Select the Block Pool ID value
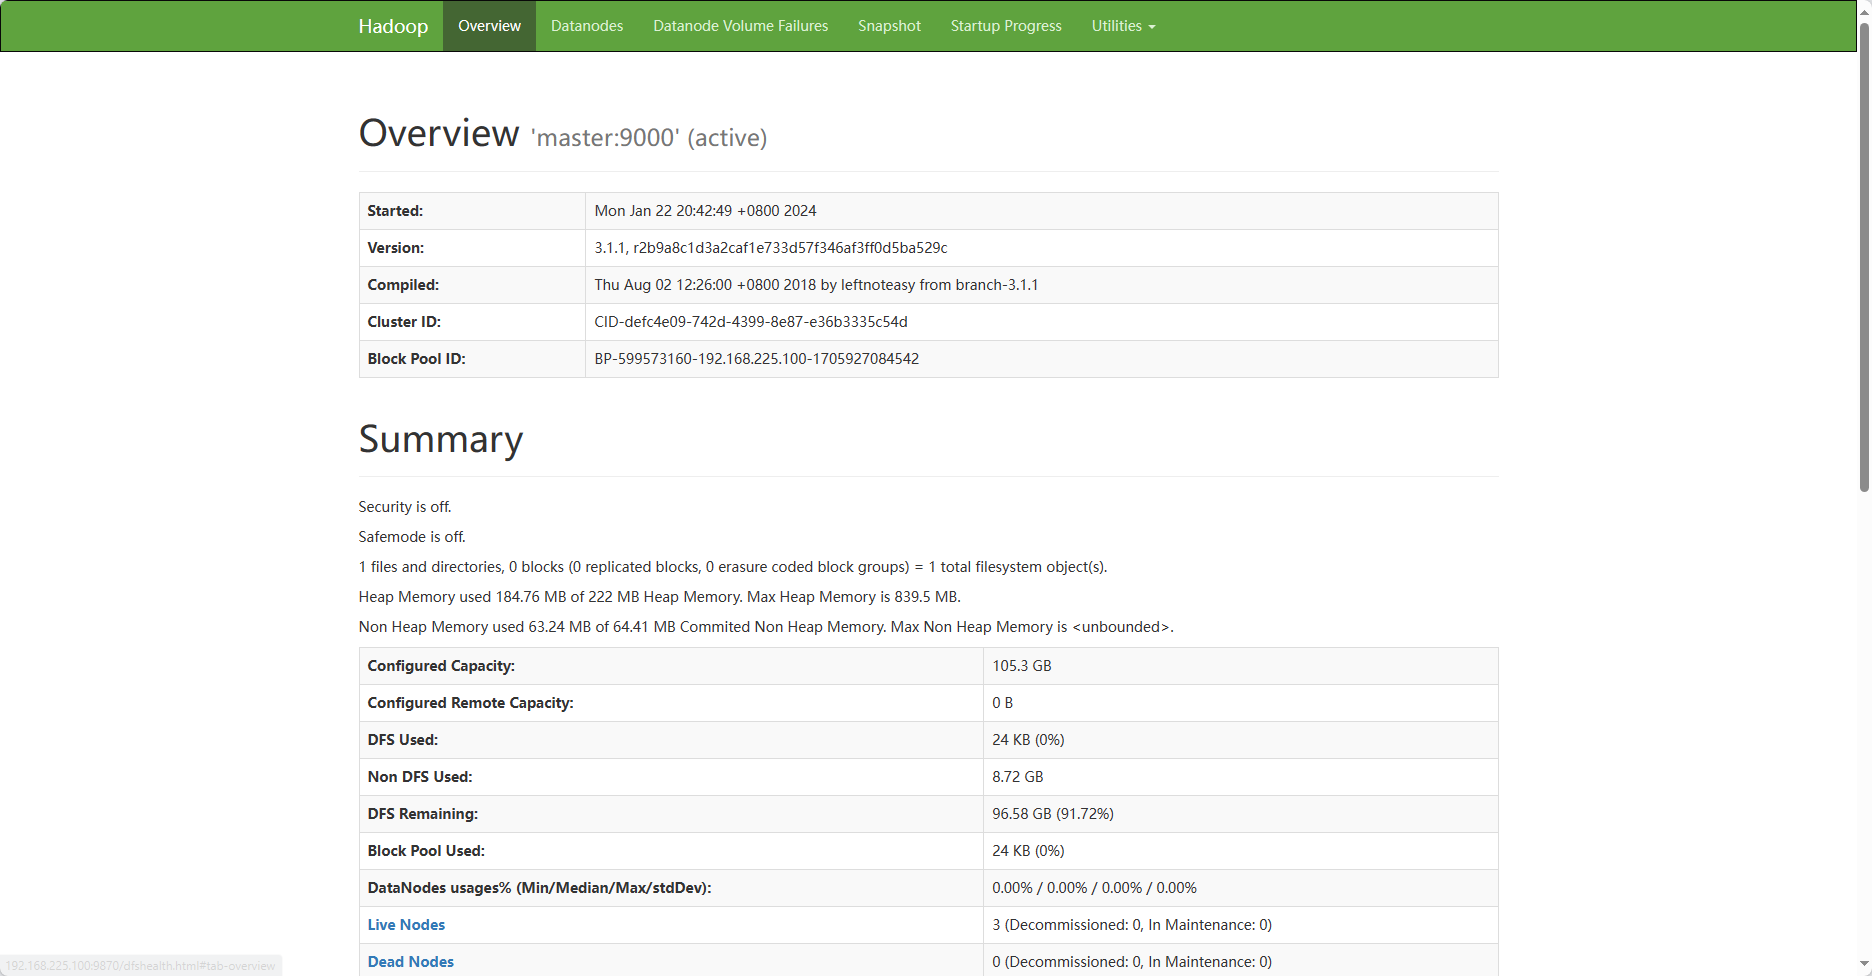Image resolution: width=1872 pixels, height=976 pixels. click(756, 359)
